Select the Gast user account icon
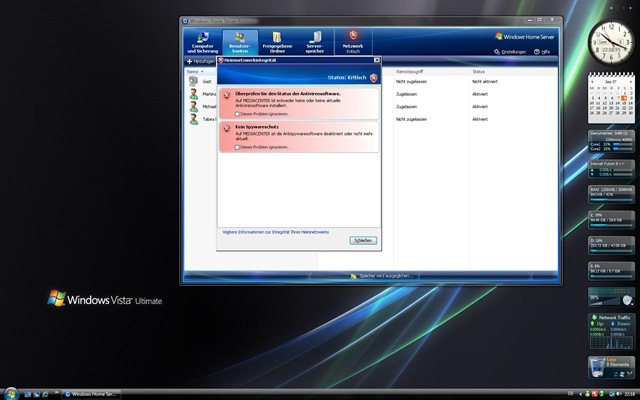Image resolution: width=640 pixels, height=400 pixels. click(193, 81)
